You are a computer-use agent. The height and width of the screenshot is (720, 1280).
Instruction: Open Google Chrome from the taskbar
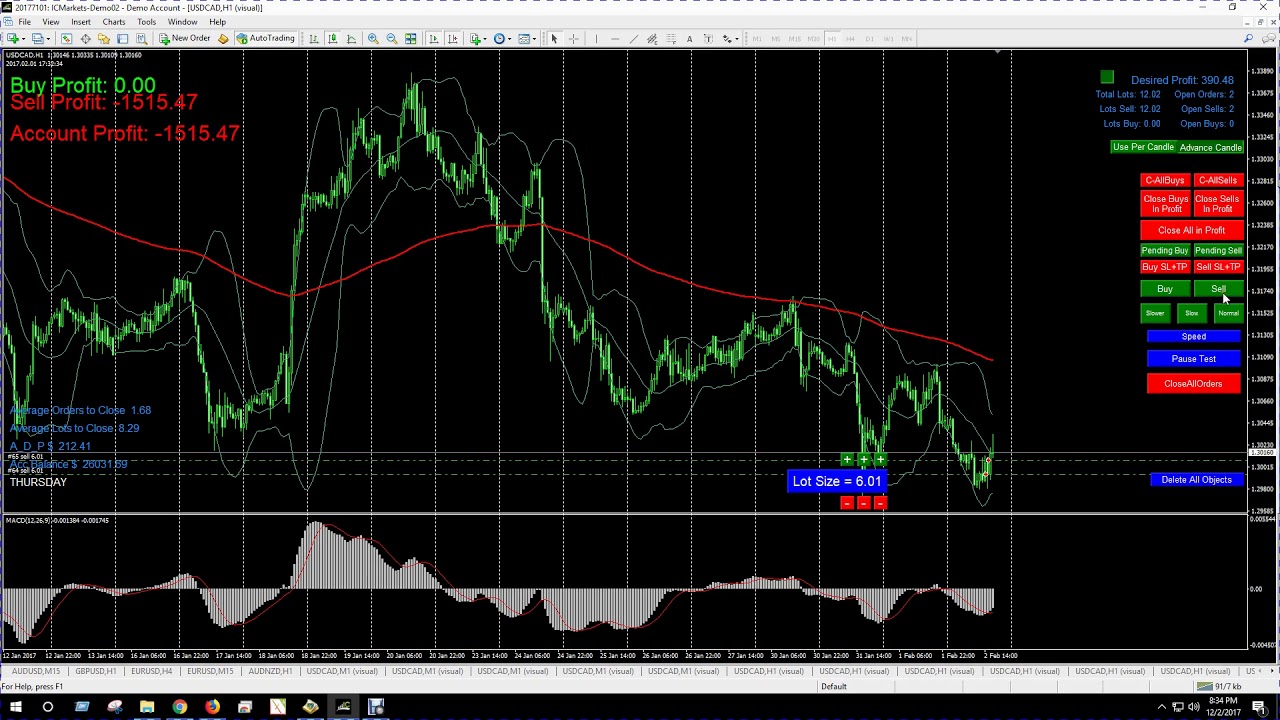(x=179, y=707)
